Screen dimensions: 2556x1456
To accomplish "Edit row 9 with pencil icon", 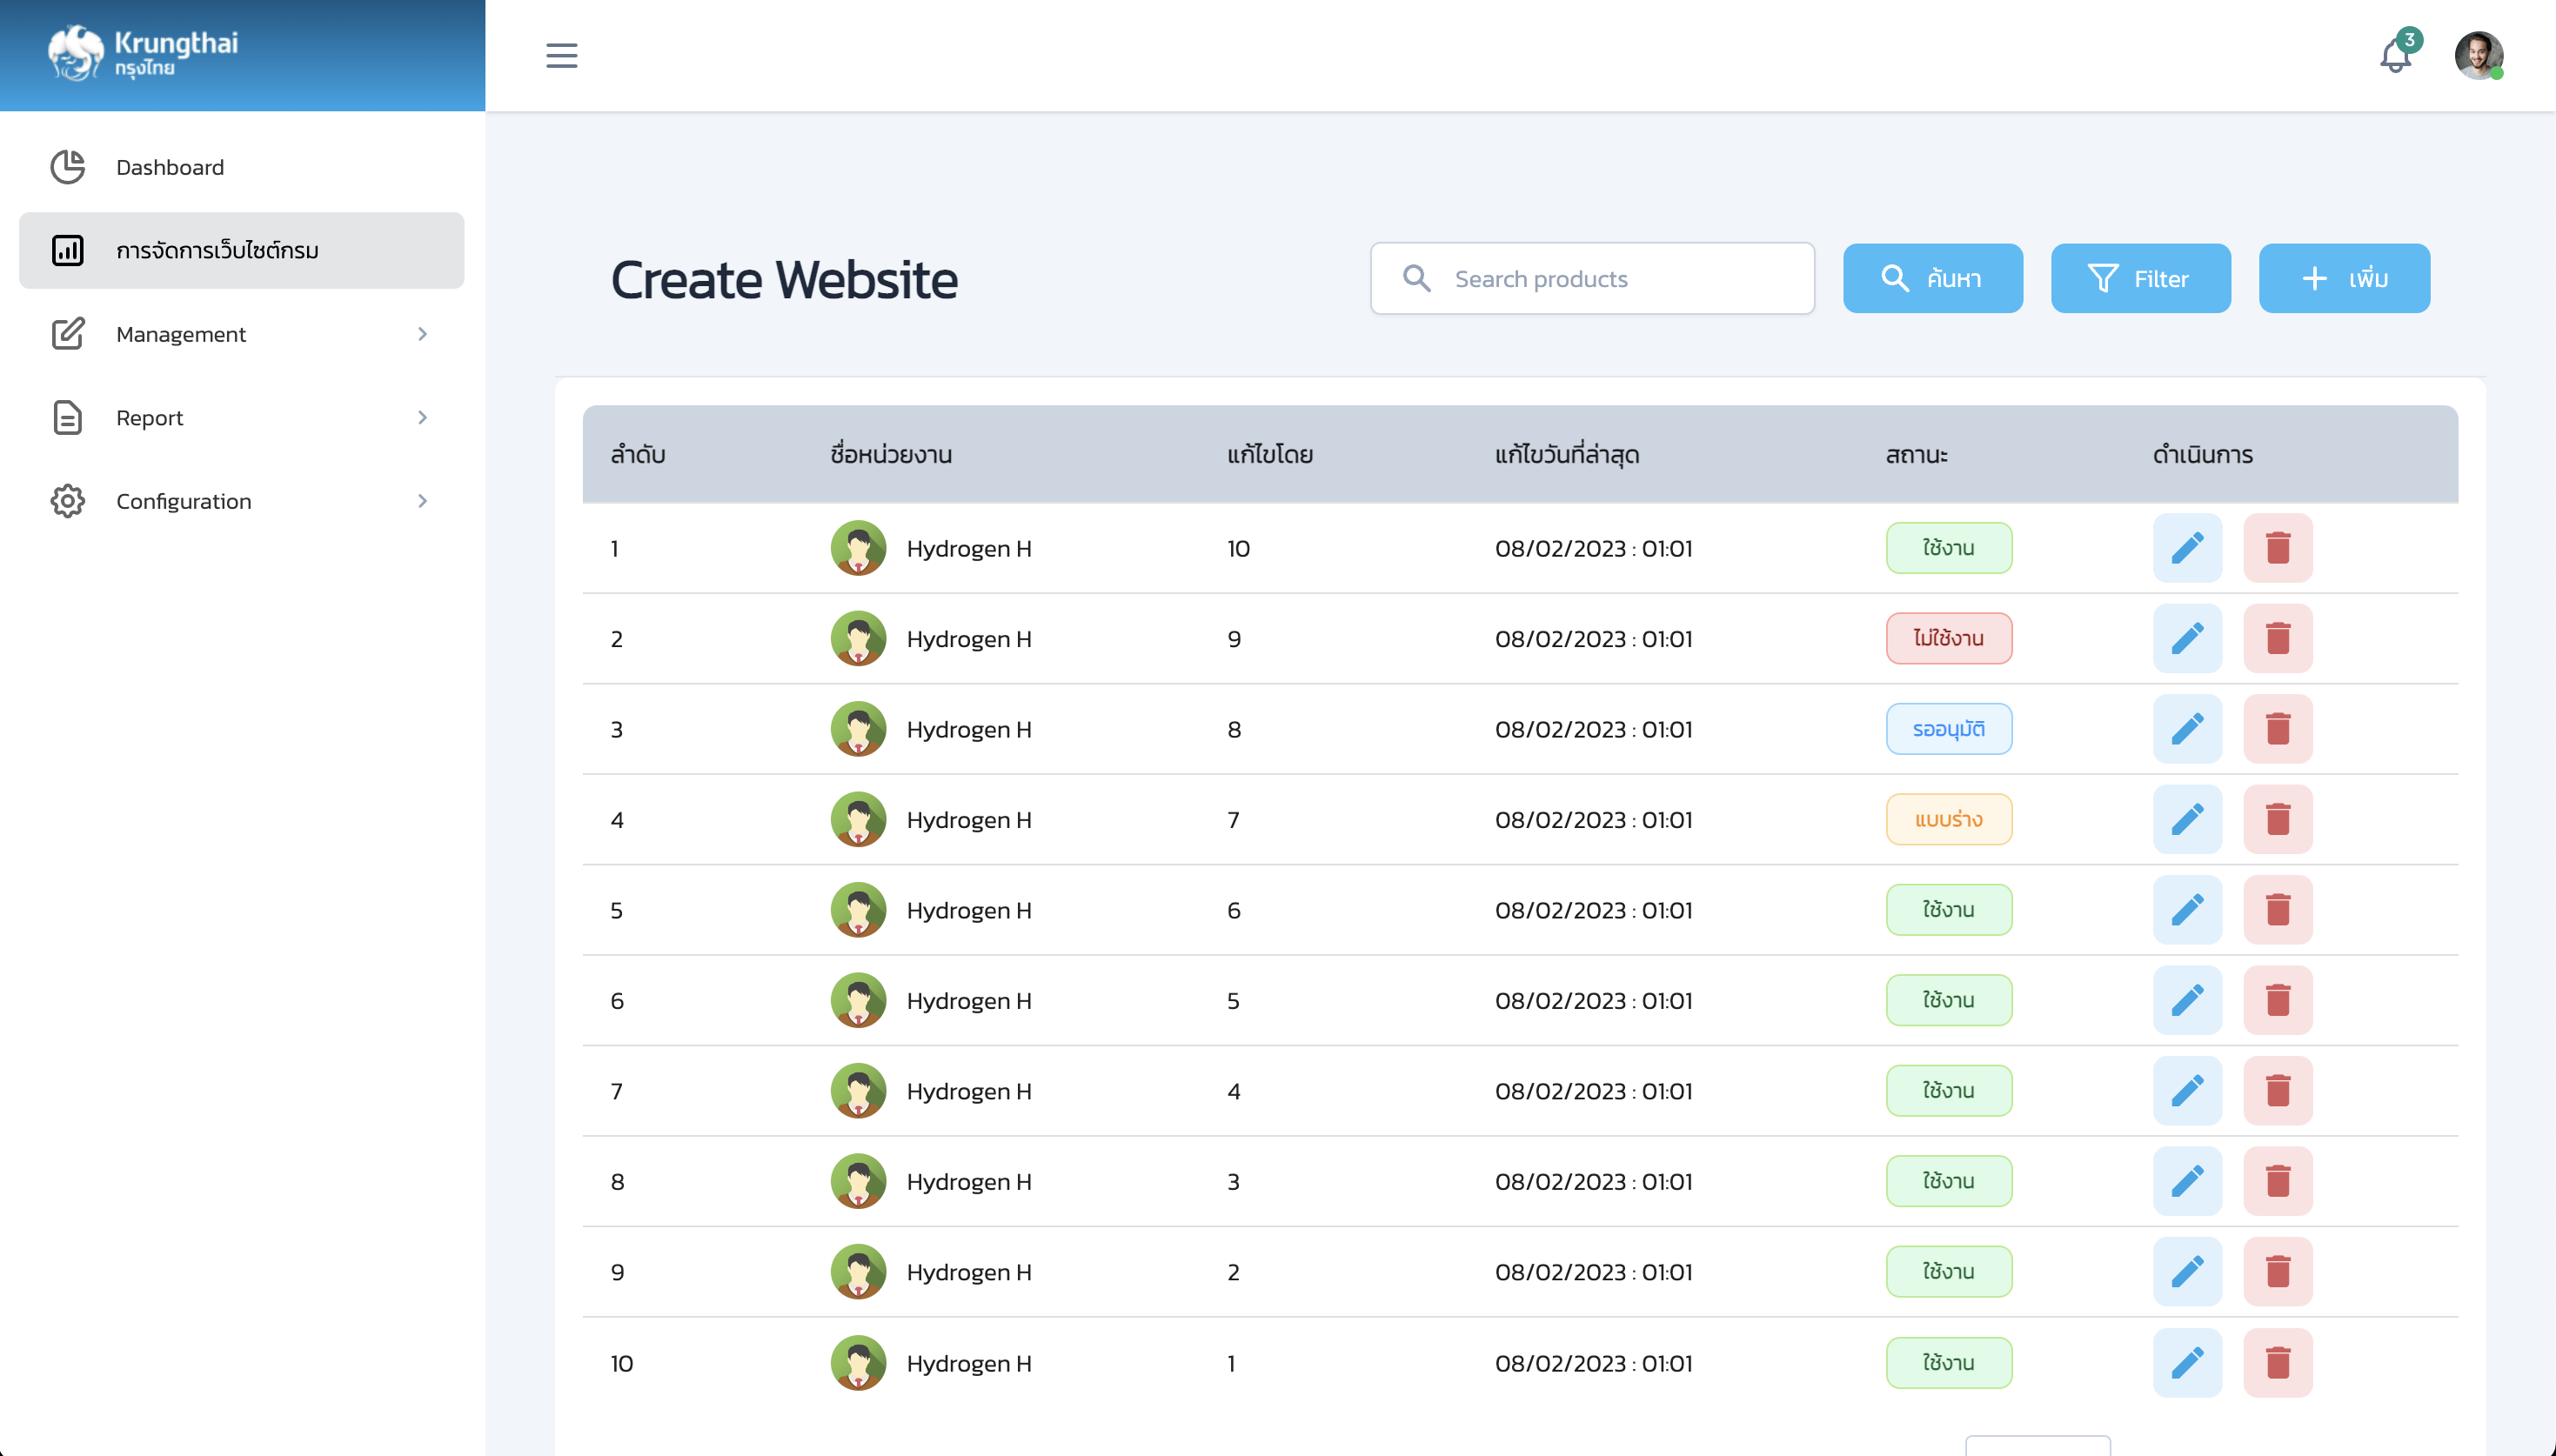I will pyautogui.click(x=2187, y=1272).
